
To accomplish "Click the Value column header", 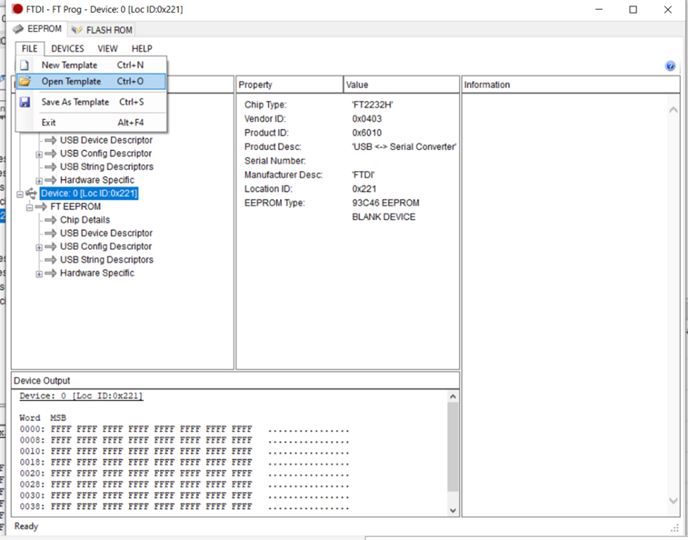I will (401, 85).
